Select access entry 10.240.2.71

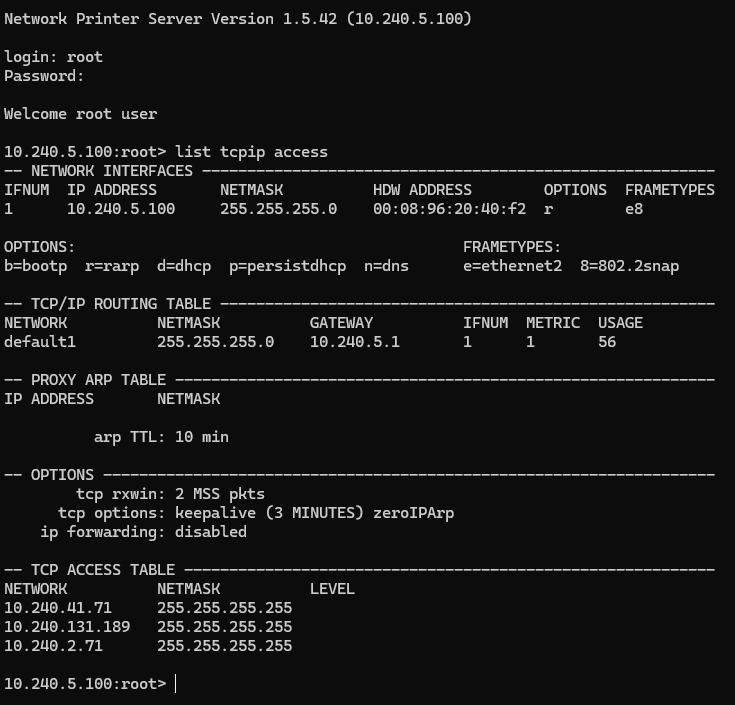[x=53, y=646]
